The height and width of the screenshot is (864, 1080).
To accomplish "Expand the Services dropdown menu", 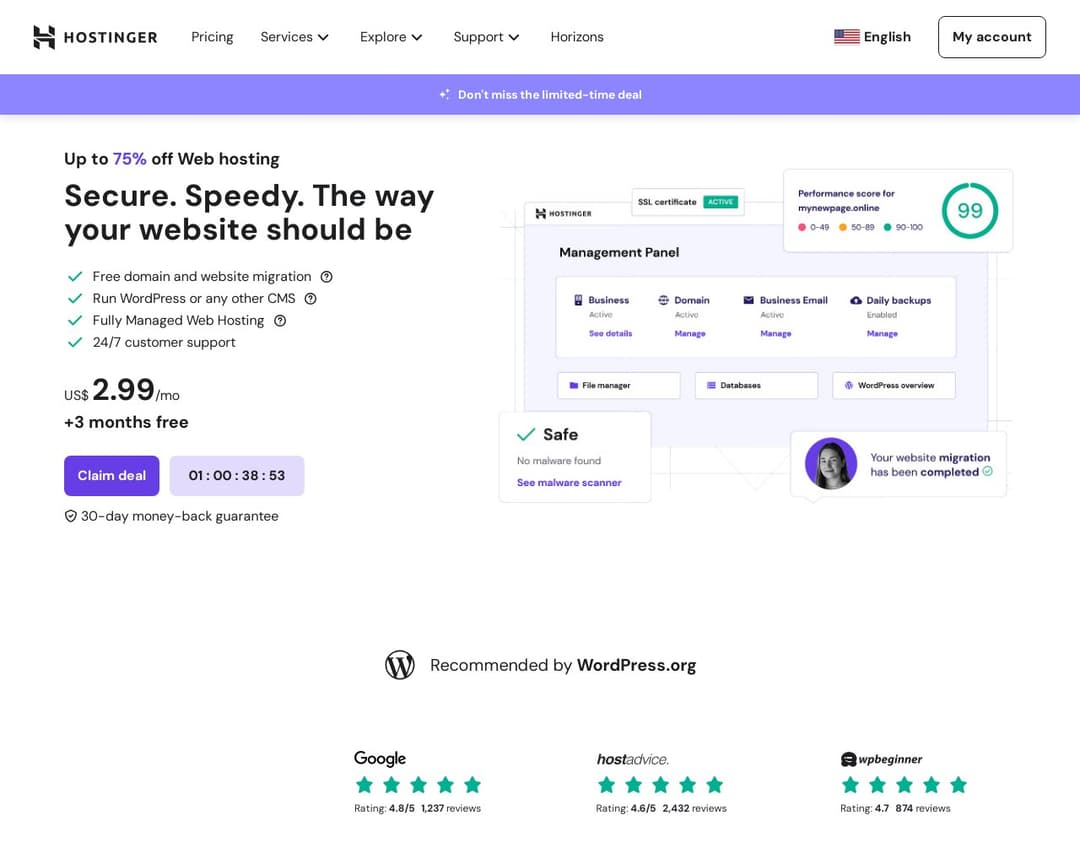I will coord(294,37).
